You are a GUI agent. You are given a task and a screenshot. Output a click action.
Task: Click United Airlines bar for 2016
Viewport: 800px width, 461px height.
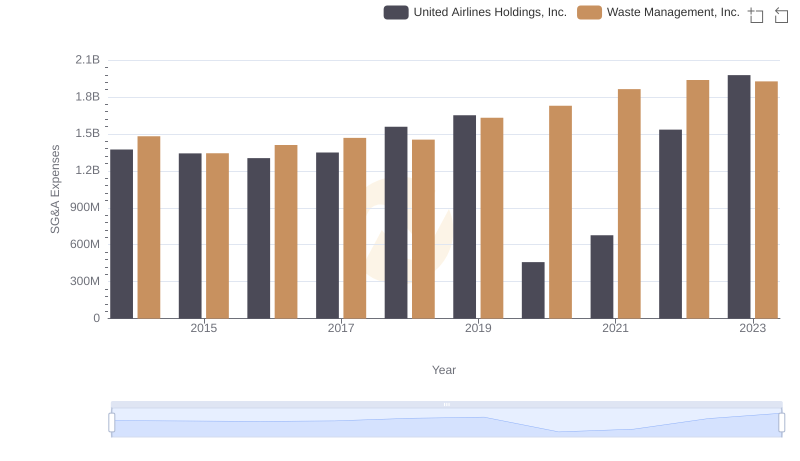(x=259, y=238)
